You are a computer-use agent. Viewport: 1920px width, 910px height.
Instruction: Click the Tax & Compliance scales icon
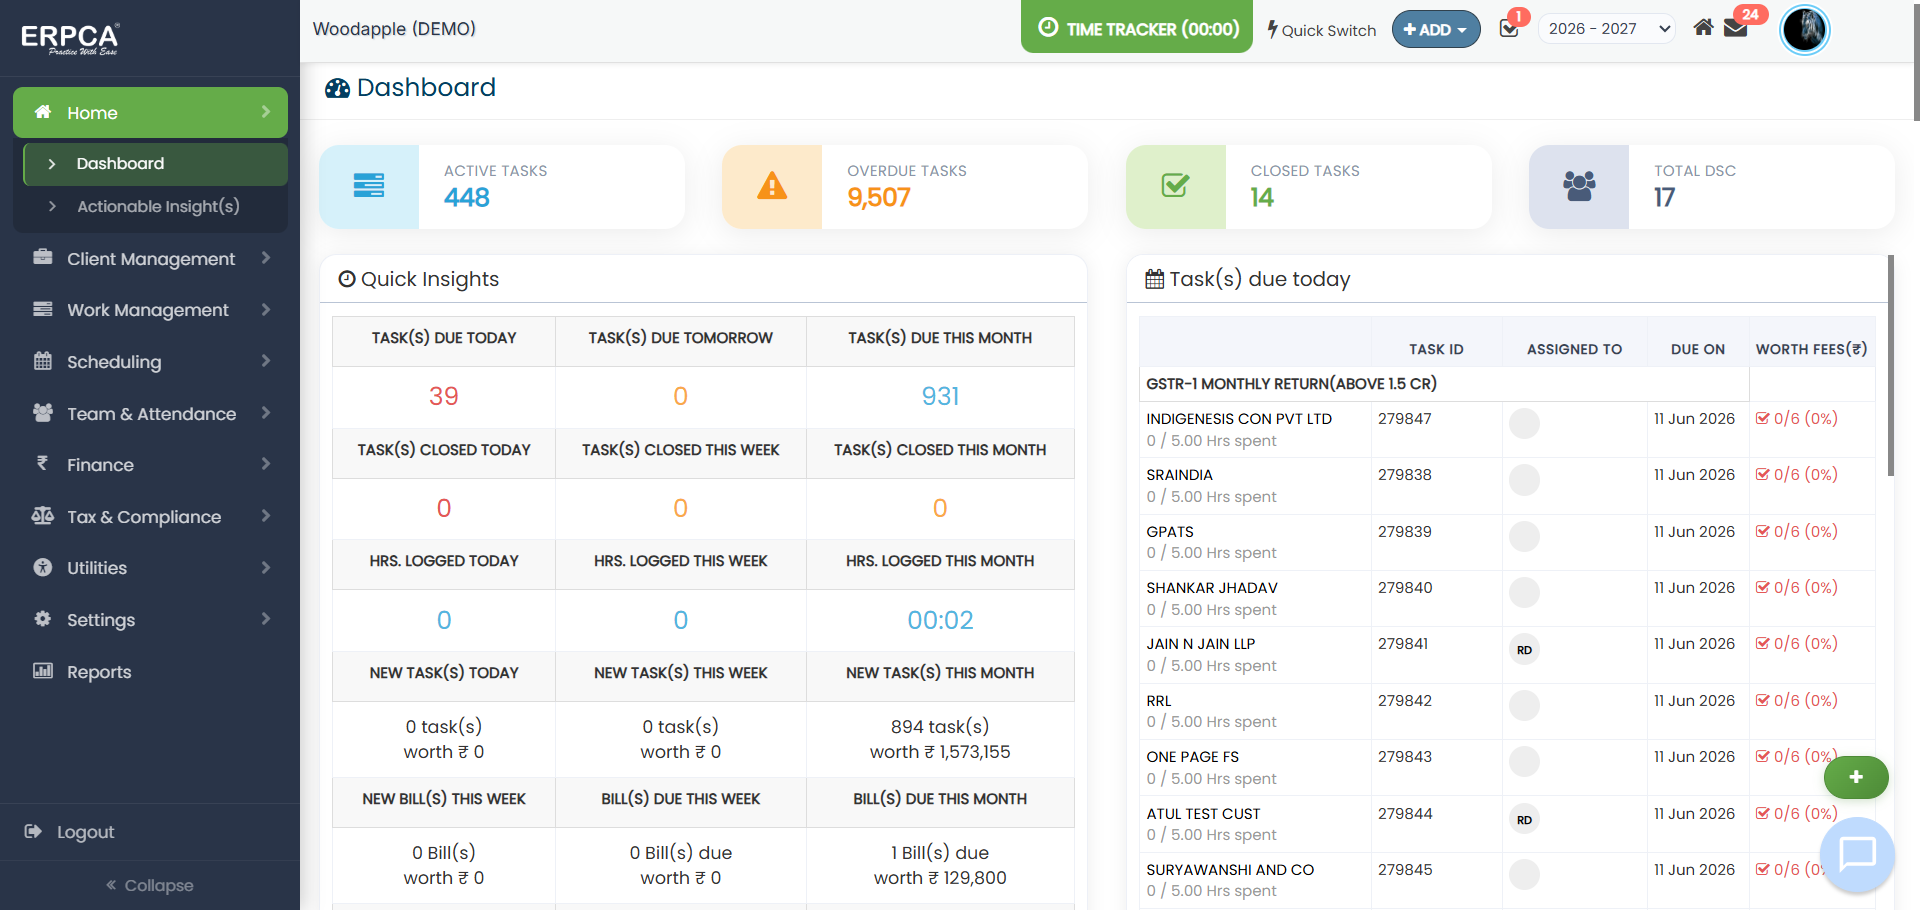click(43, 516)
